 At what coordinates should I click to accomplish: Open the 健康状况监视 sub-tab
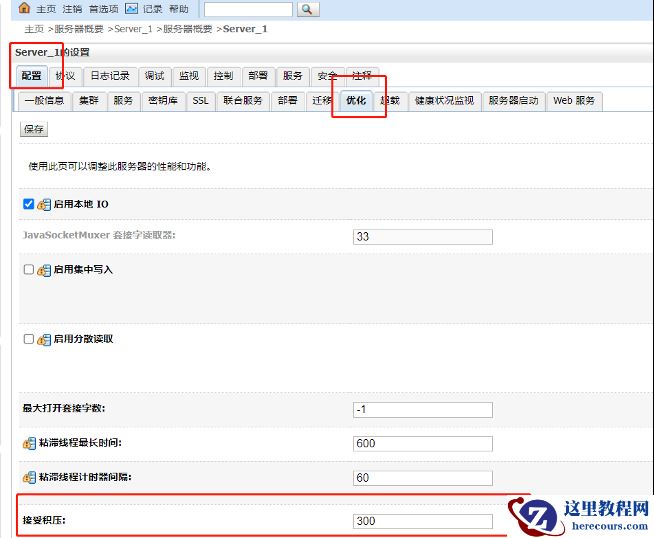pos(445,101)
